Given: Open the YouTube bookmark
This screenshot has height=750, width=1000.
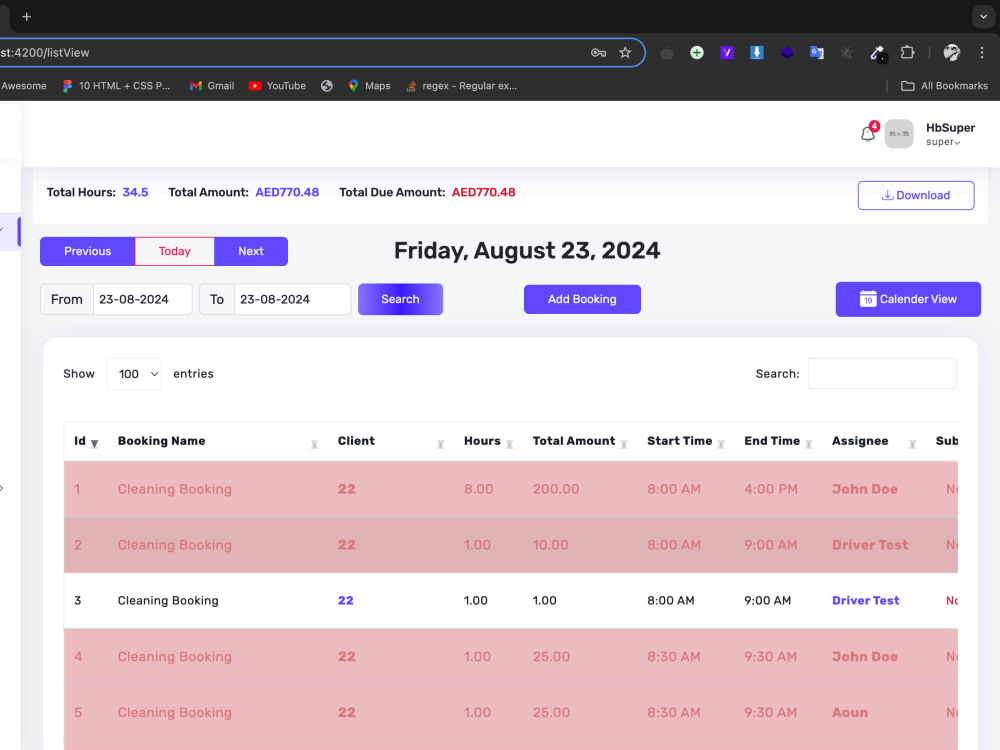Looking at the screenshot, I should coord(277,85).
